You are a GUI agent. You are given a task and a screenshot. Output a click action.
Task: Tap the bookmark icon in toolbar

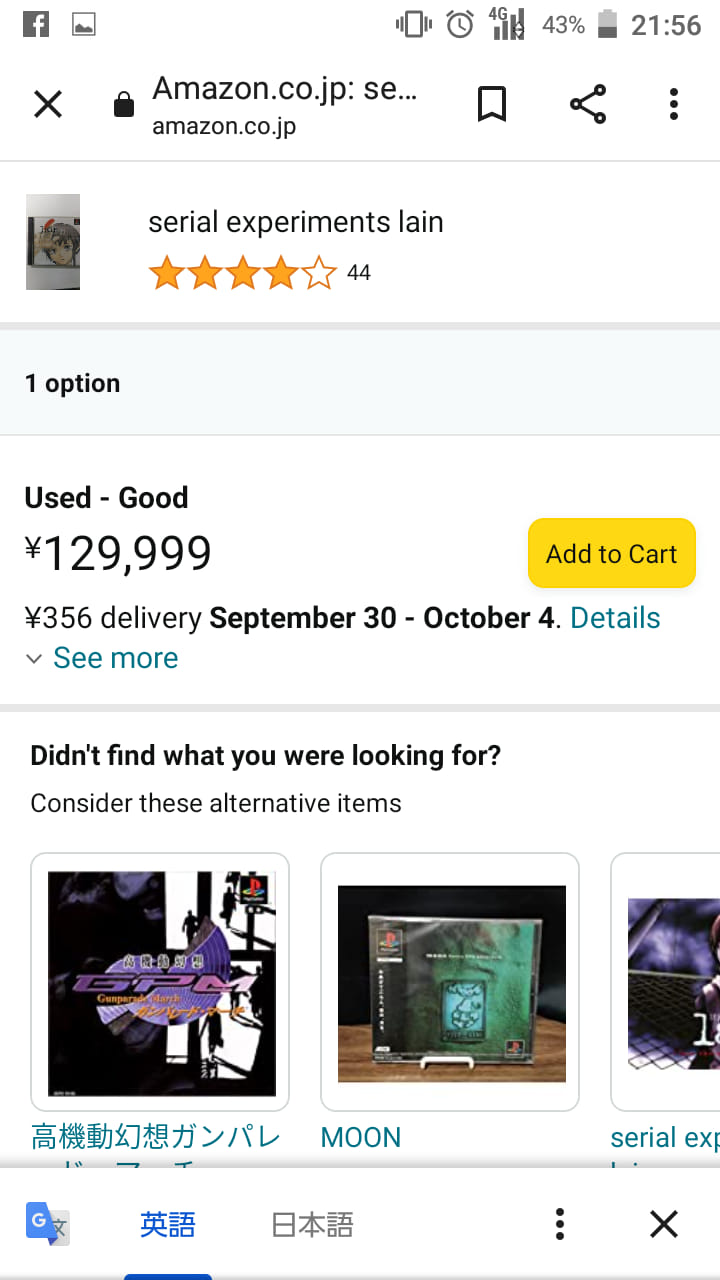[491, 104]
